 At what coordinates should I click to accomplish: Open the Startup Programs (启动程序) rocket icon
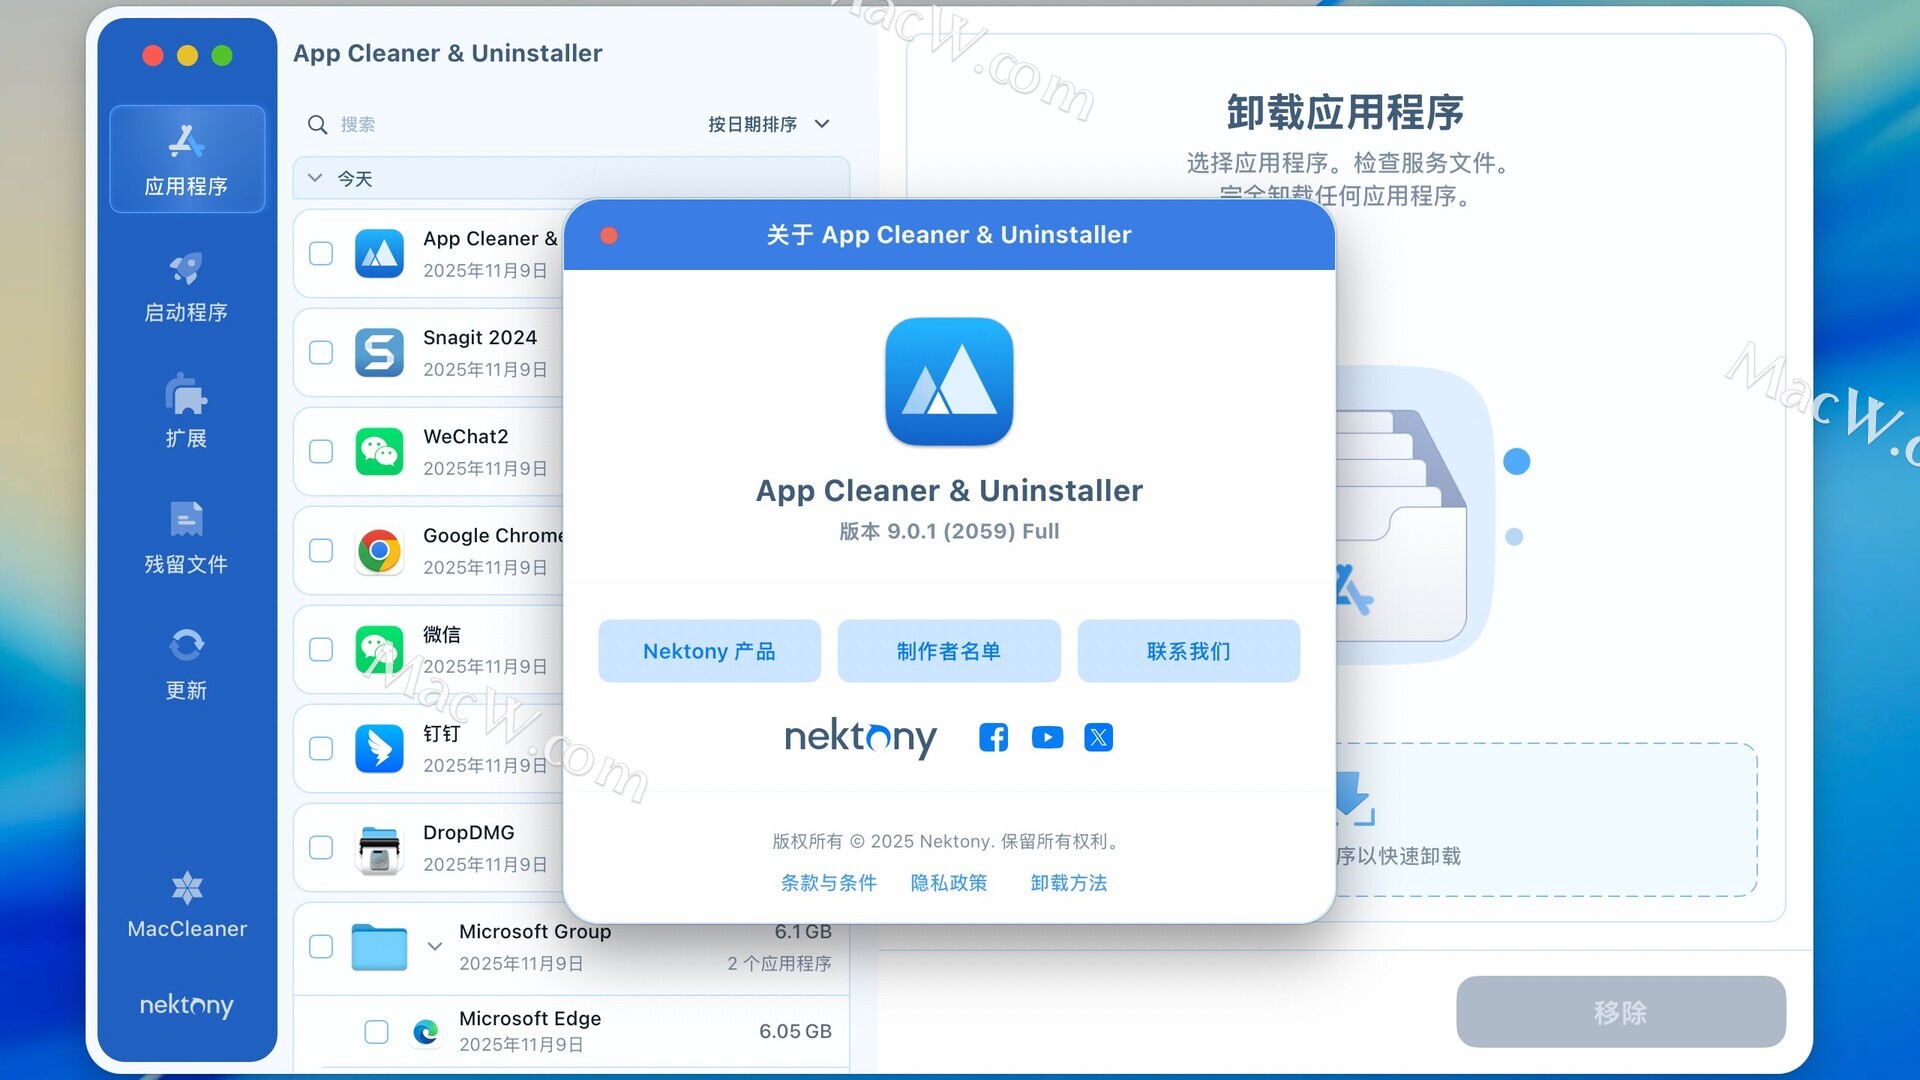coord(187,269)
